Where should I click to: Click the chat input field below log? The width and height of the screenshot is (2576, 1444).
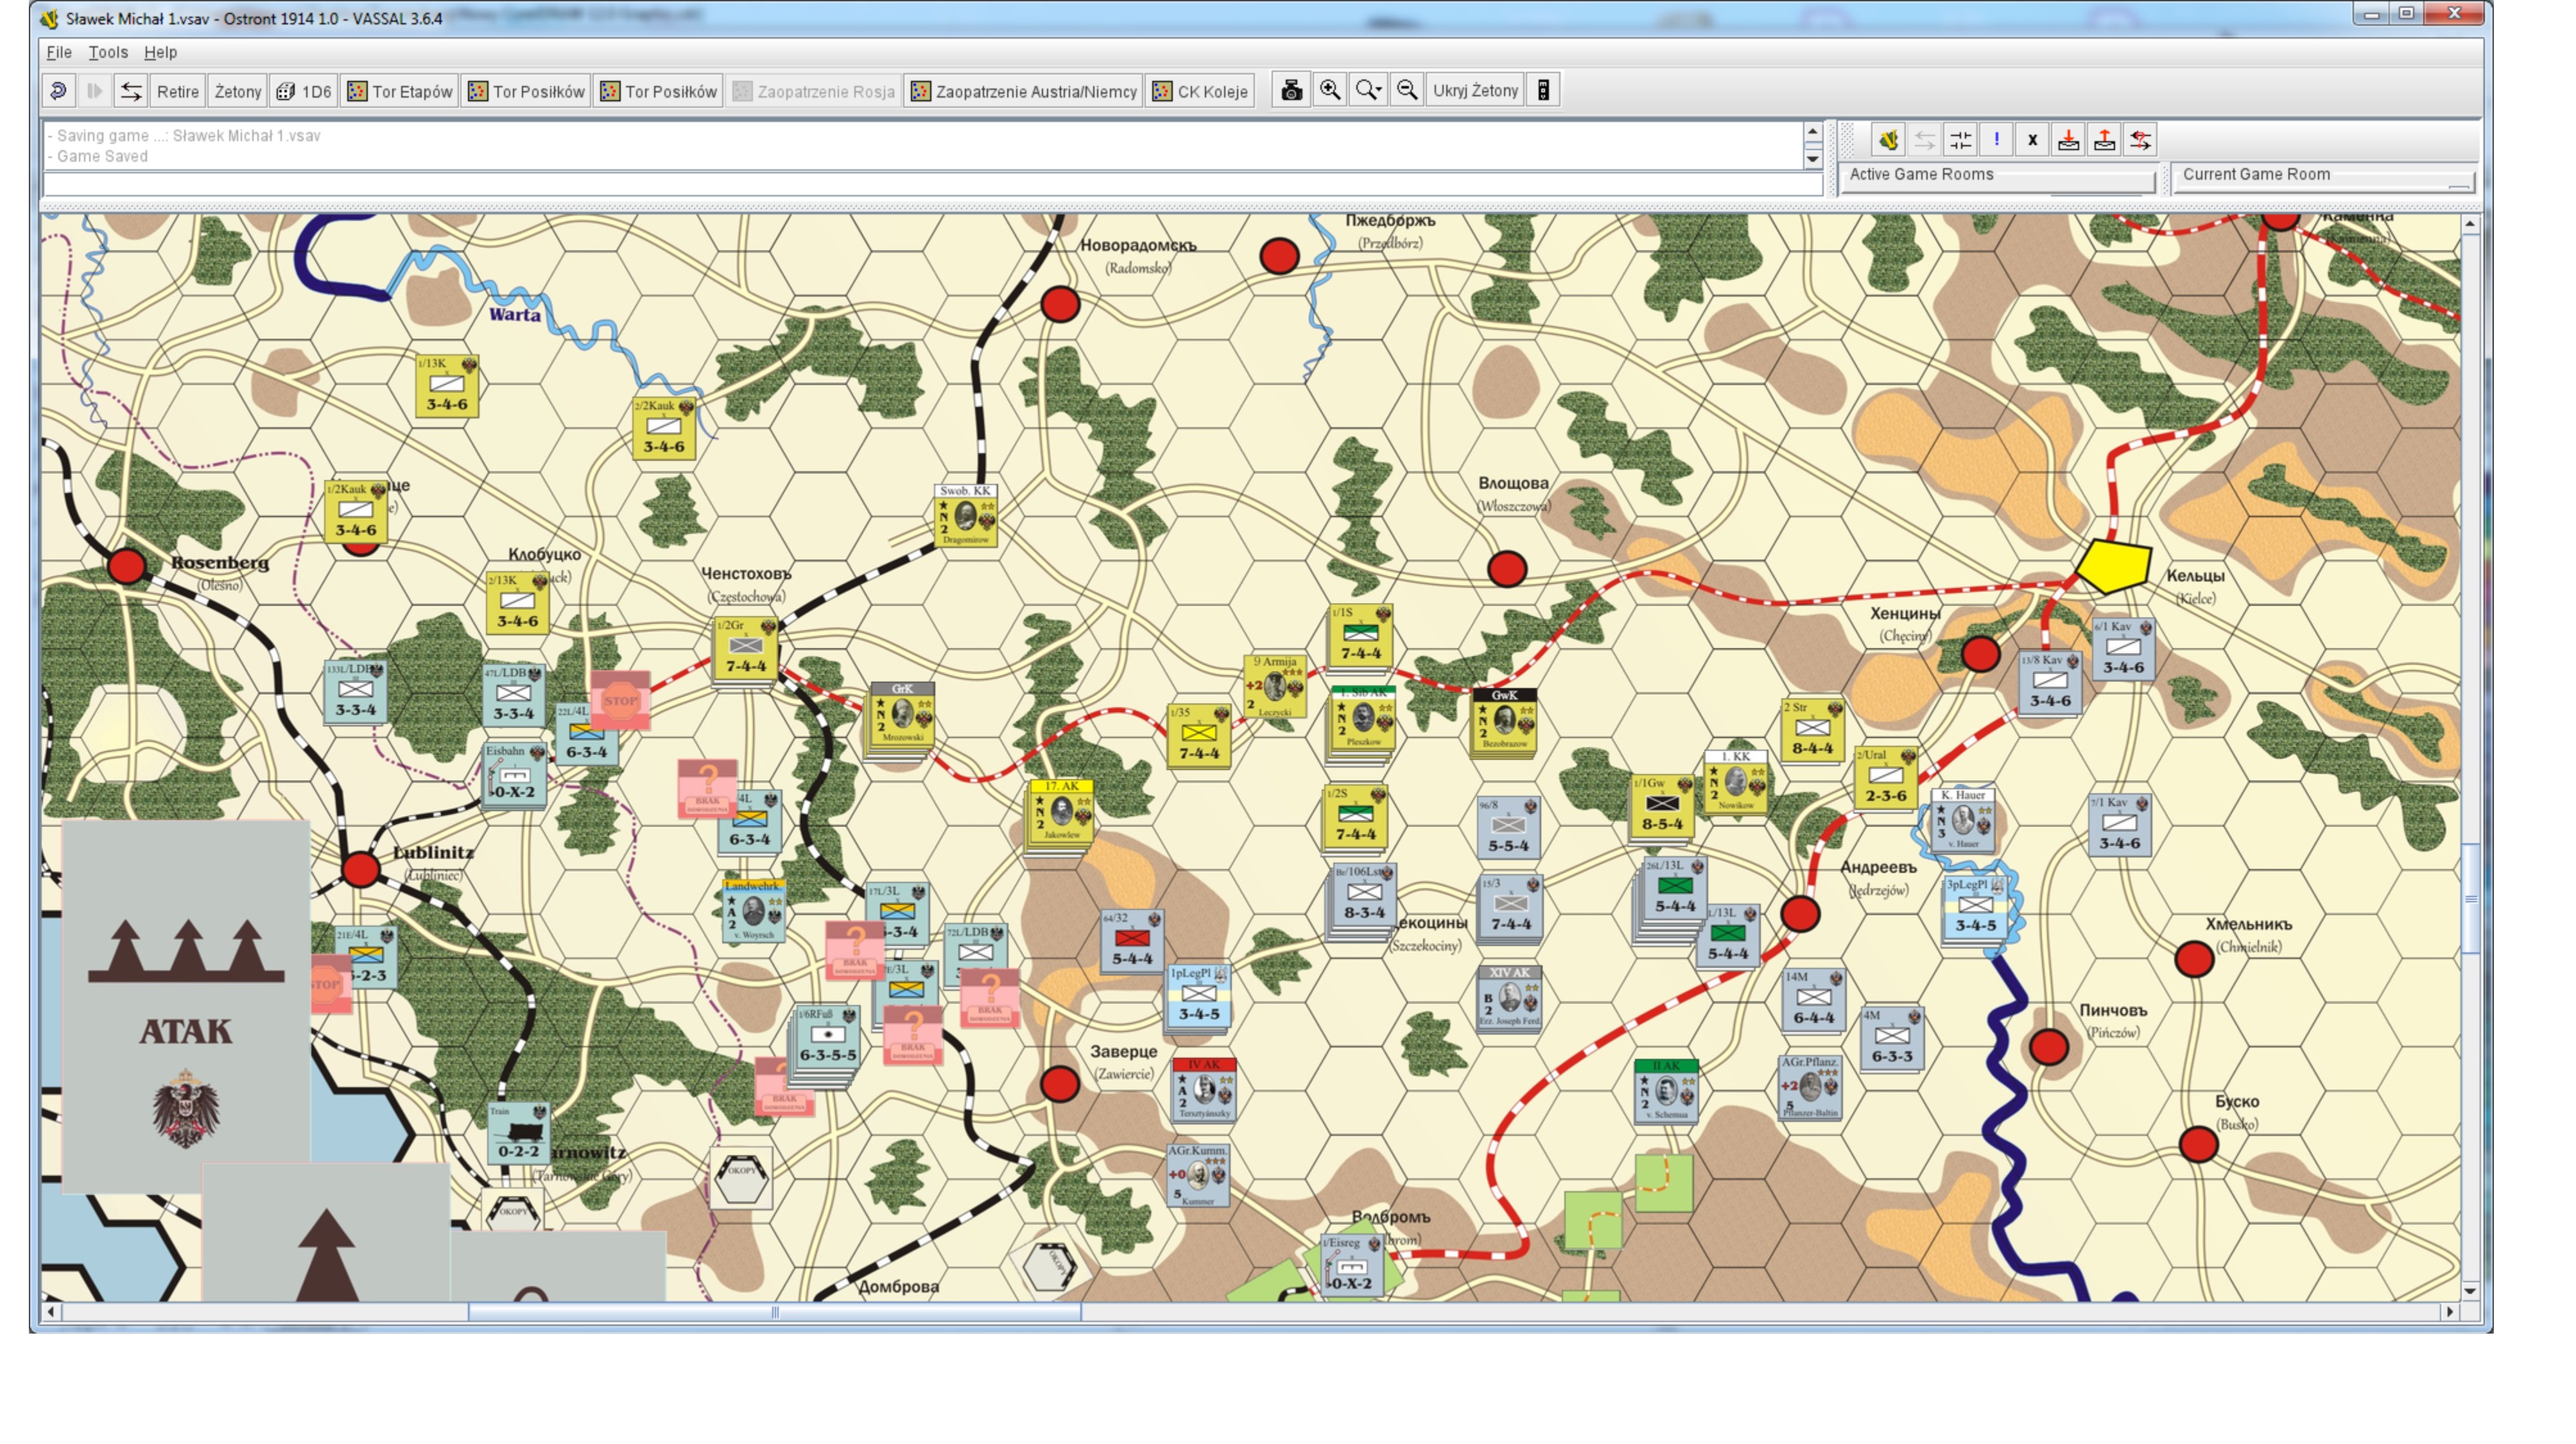[930, 184]
